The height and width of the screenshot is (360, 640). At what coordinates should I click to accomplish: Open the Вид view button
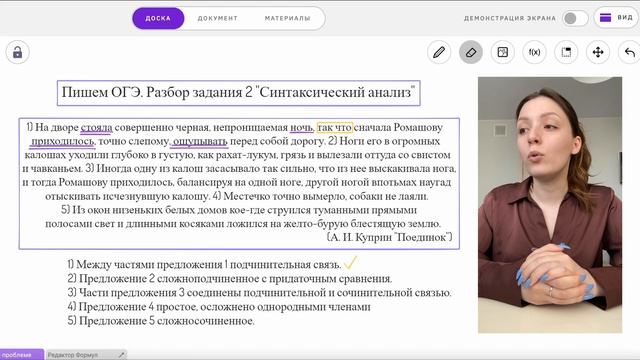617,18
